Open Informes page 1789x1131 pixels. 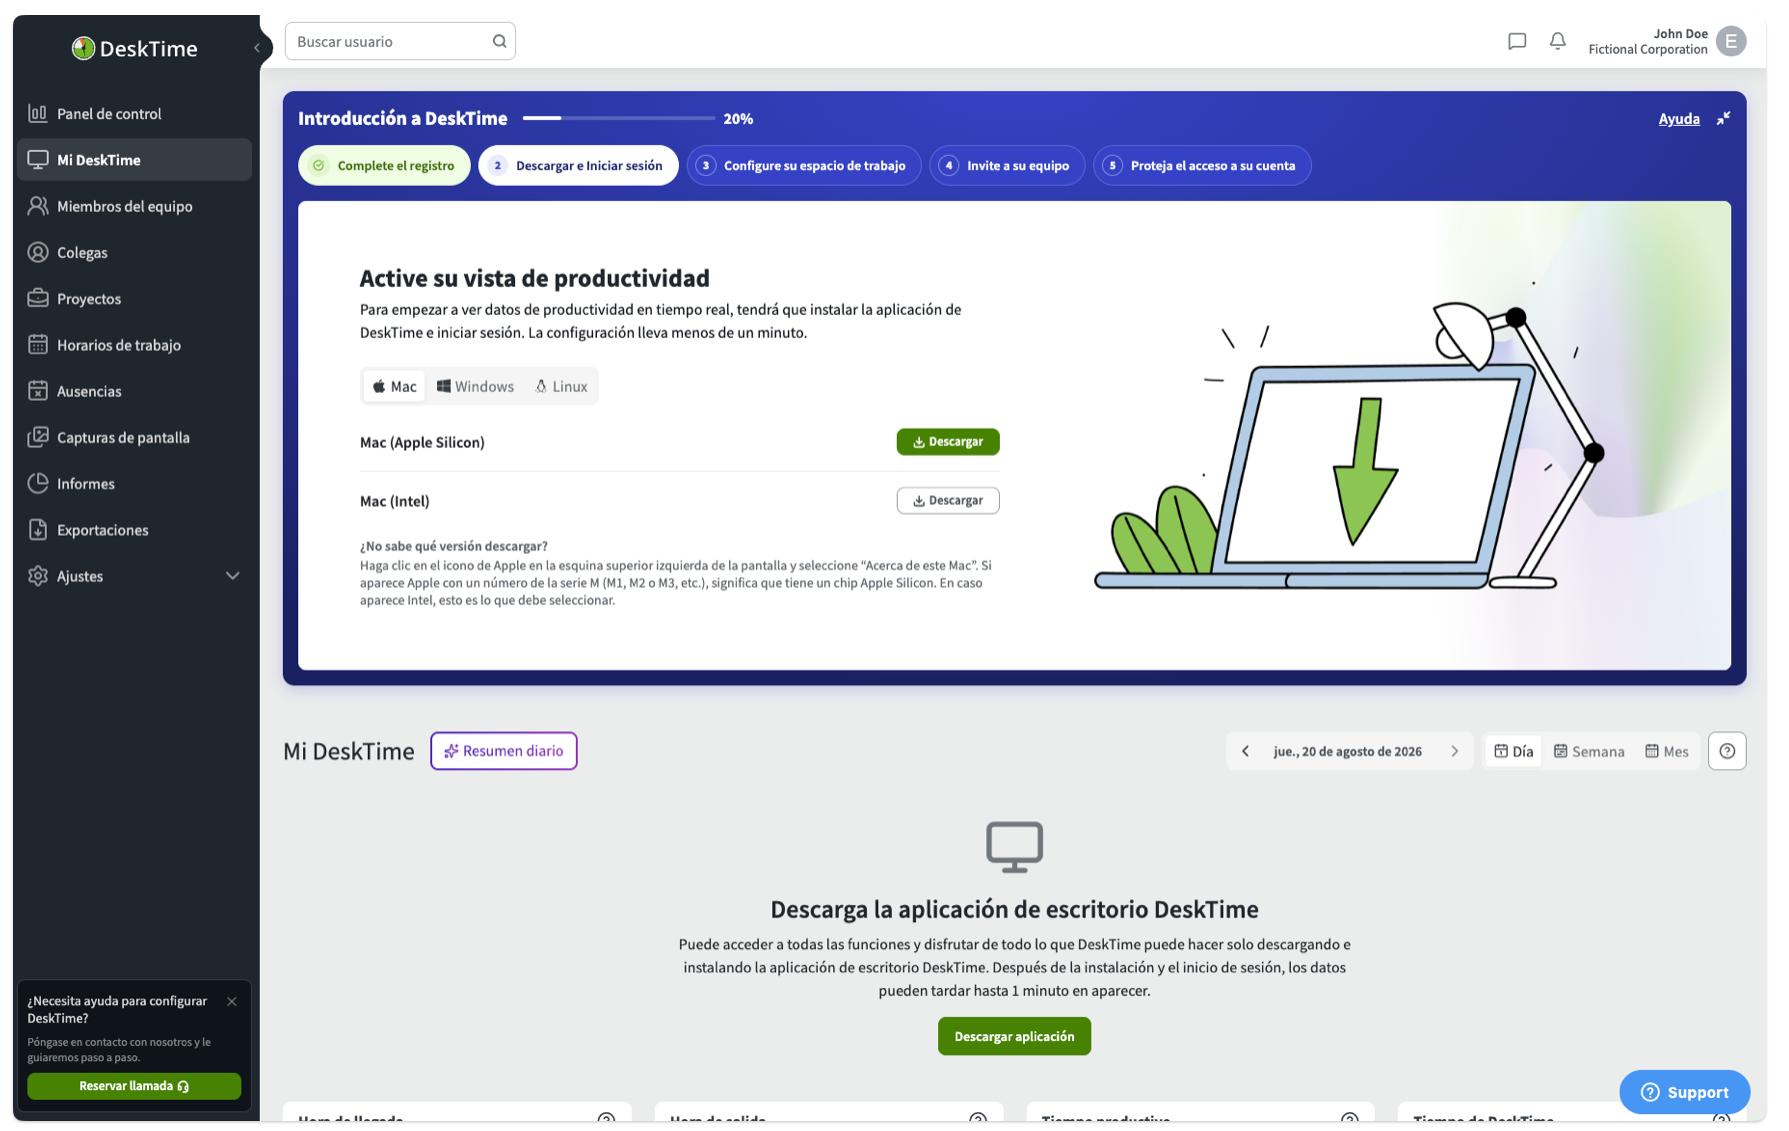click(x=134, y=483)
